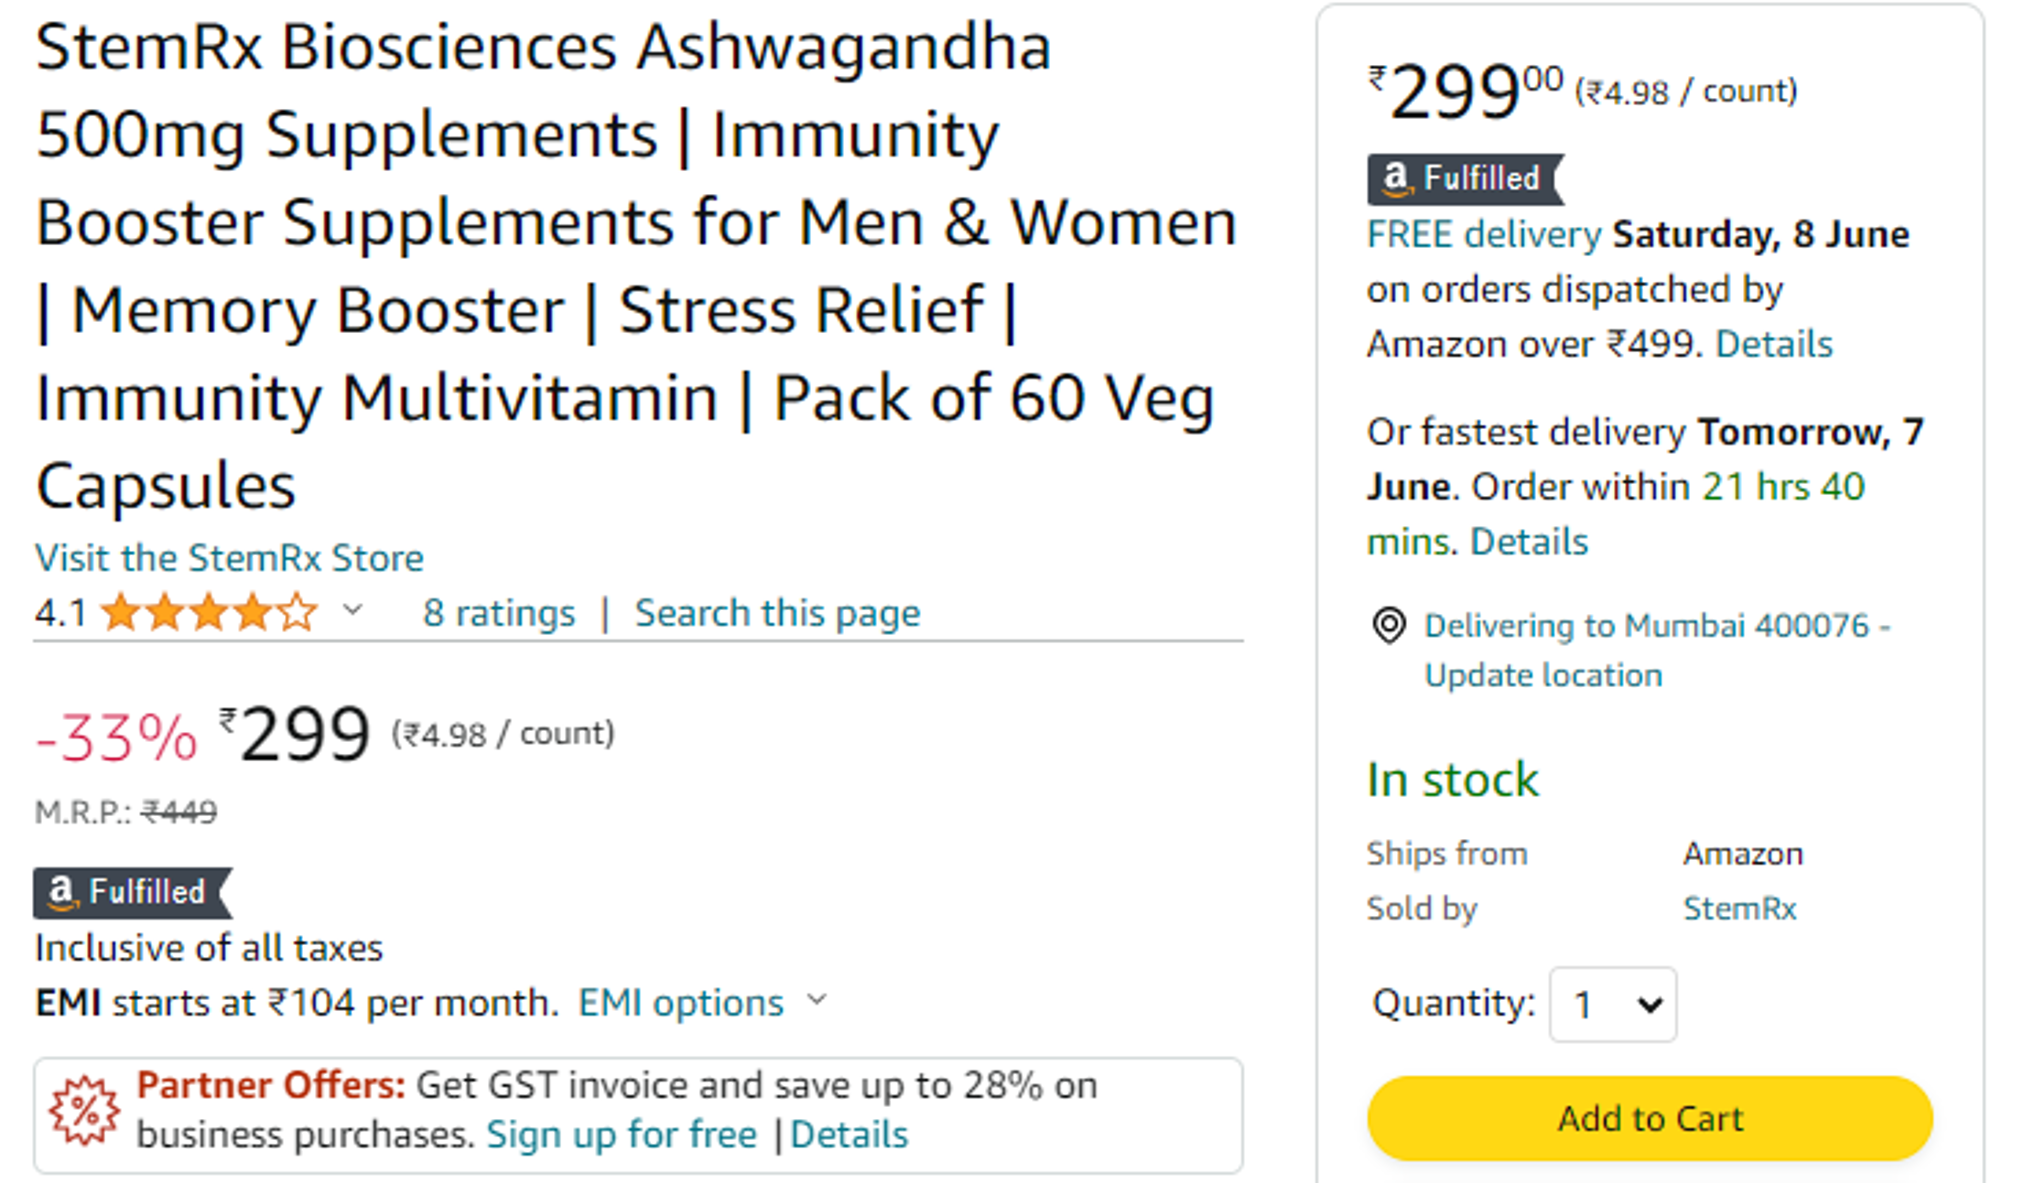The image size is (2024, 1183).
Task: Click Update location link
Action: tap(1543, 675)
